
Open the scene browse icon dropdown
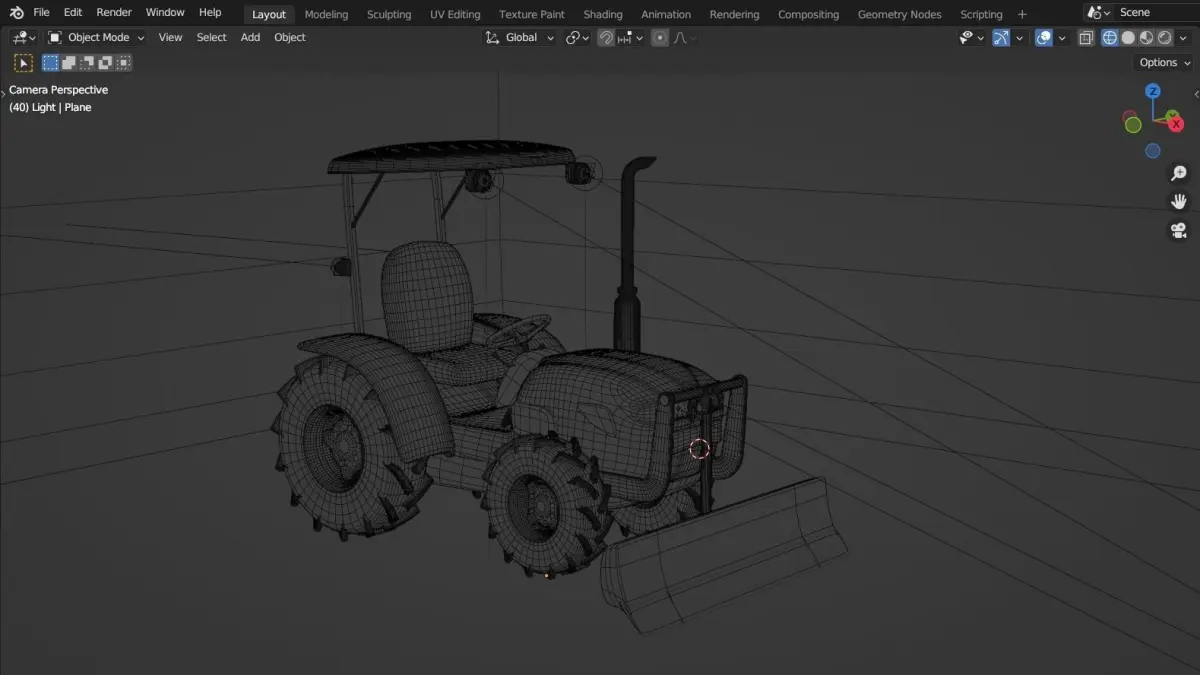point(1099,12)
